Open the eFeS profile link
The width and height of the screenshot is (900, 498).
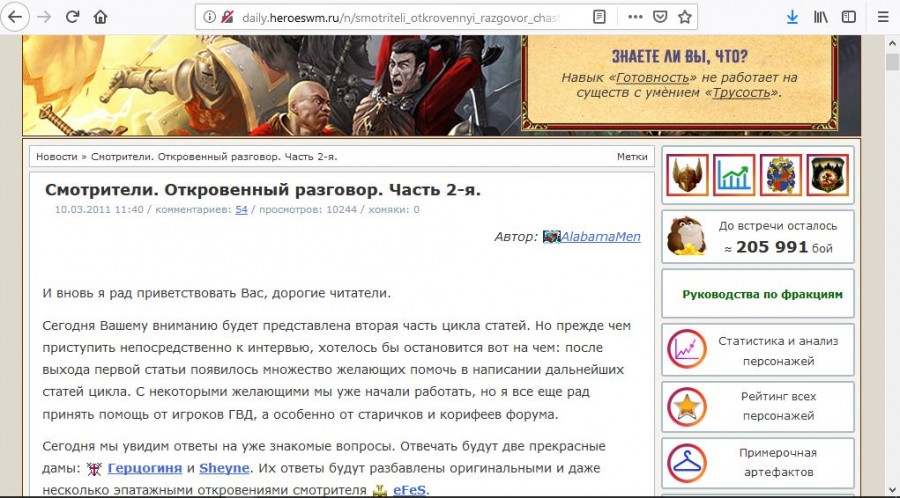click(409, 491)
